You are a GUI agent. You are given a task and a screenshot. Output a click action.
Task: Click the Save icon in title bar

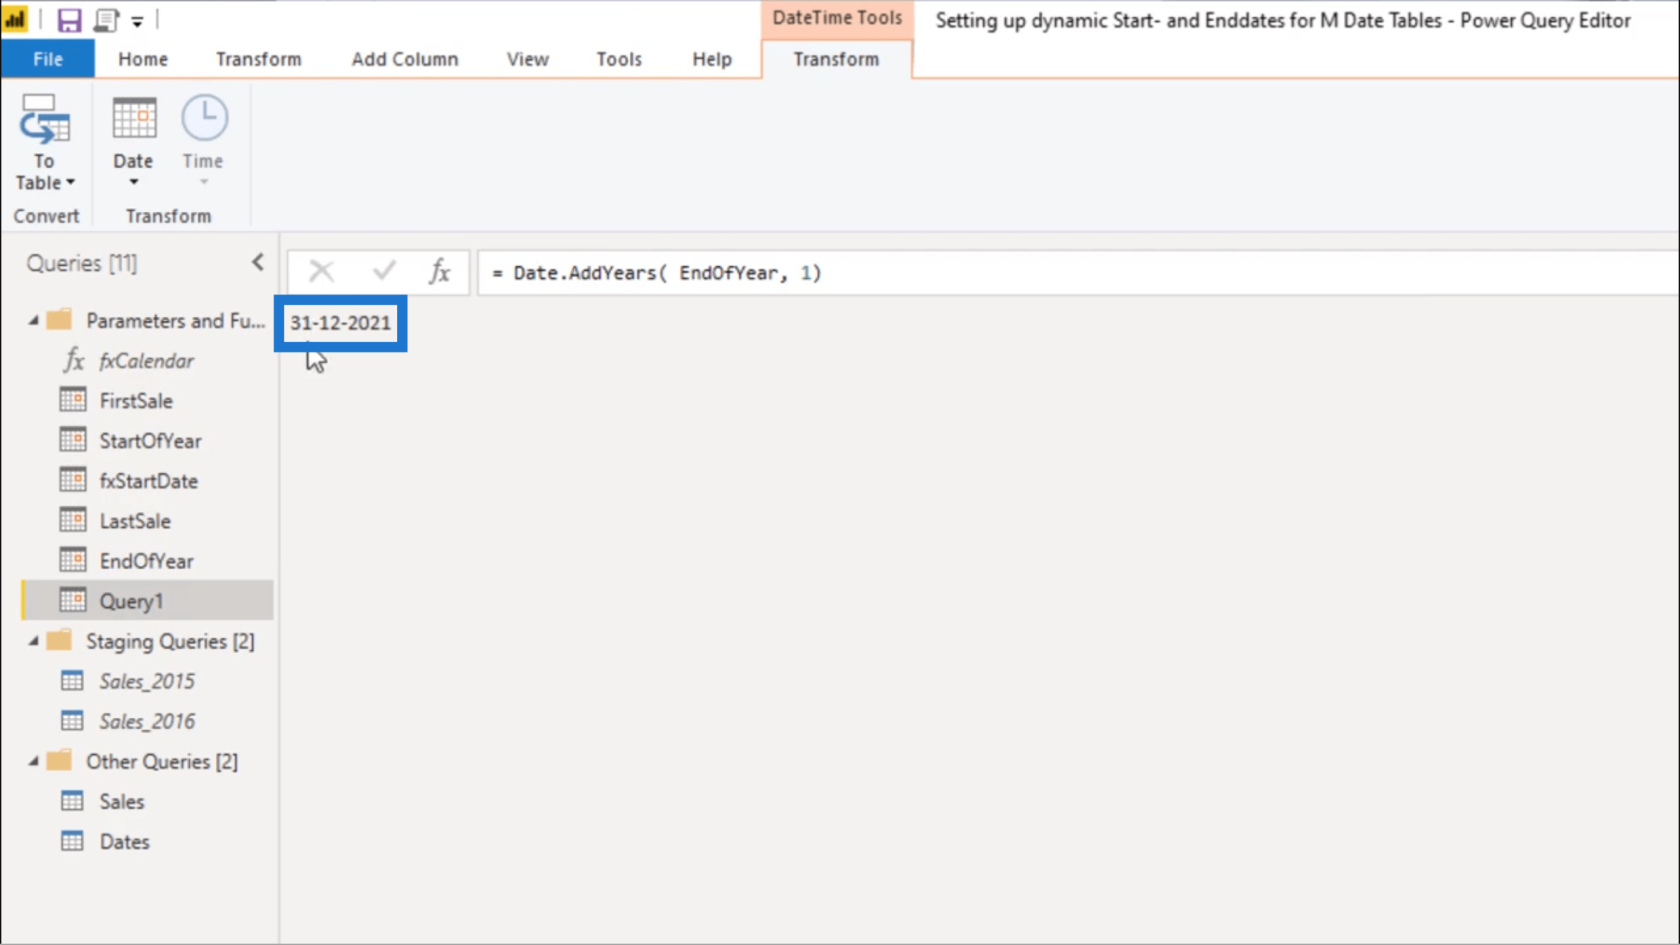click(x=69, y=20)
